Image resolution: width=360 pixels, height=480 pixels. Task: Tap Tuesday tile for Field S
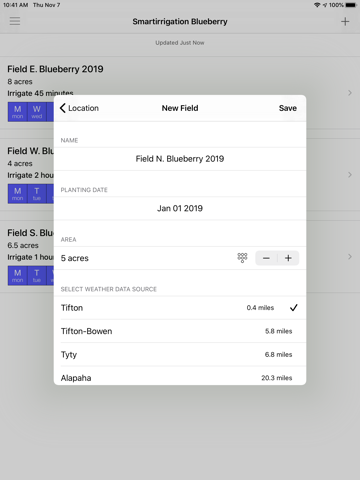coord(37,276)
